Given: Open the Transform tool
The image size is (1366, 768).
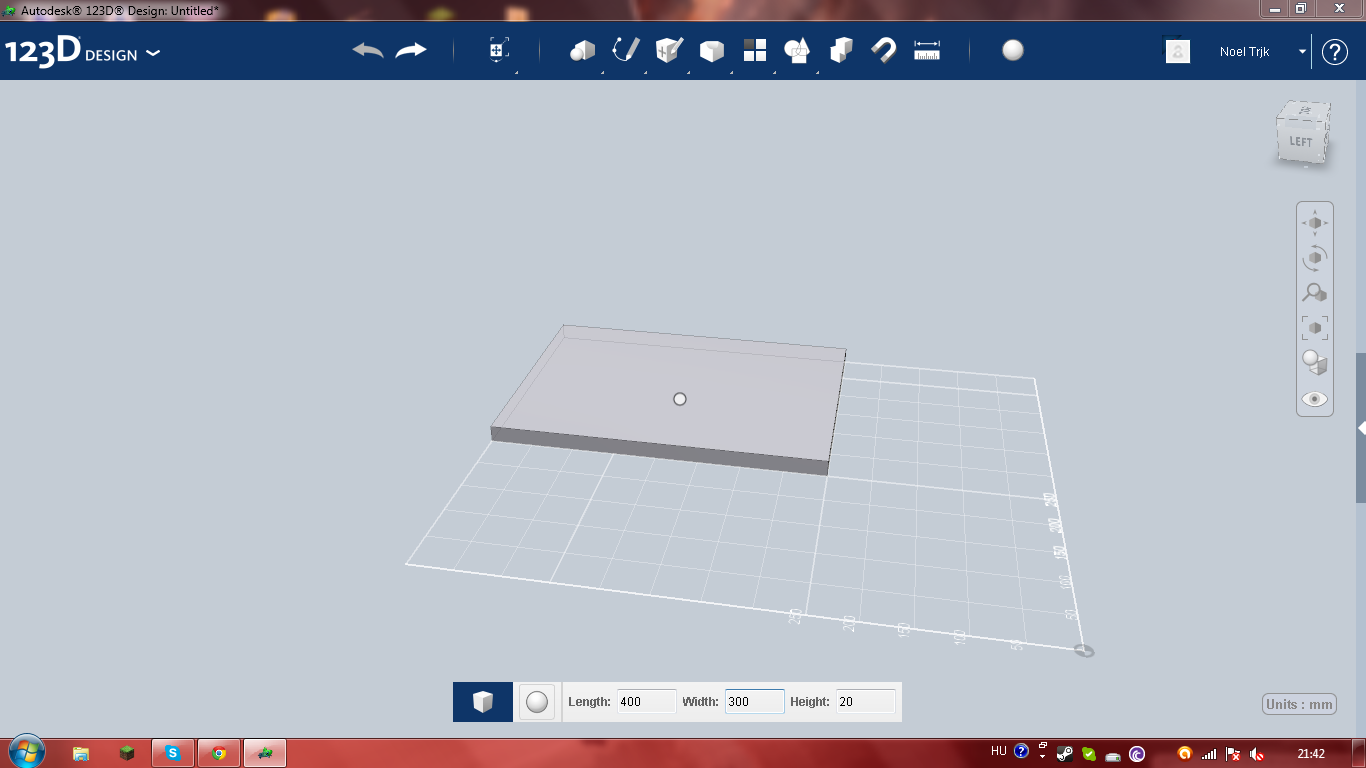Looking at the screenshot, I should tap(499, 51).
